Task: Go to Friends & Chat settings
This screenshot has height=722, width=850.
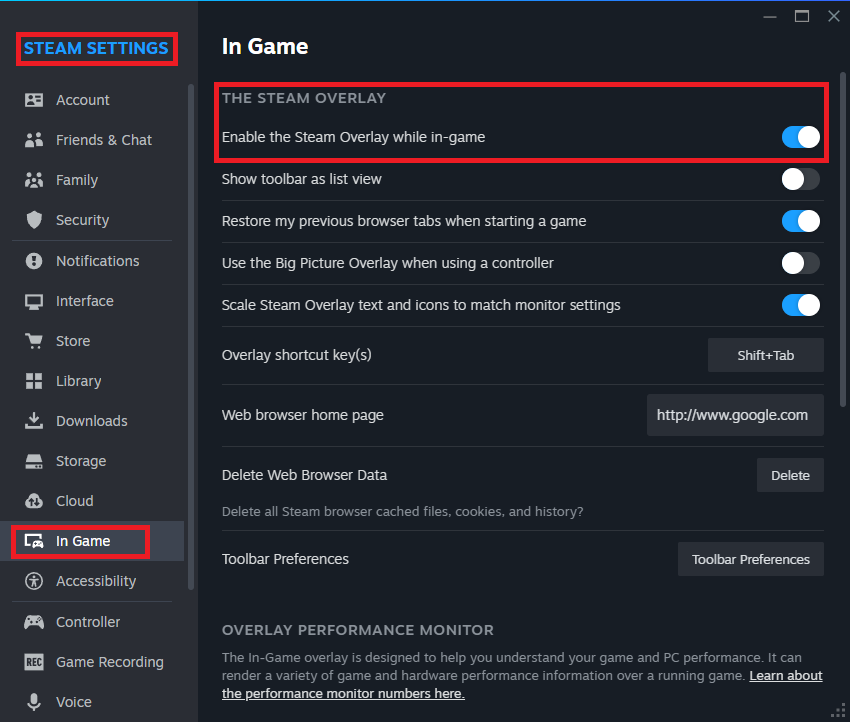Action: click(x=92, y=140)
